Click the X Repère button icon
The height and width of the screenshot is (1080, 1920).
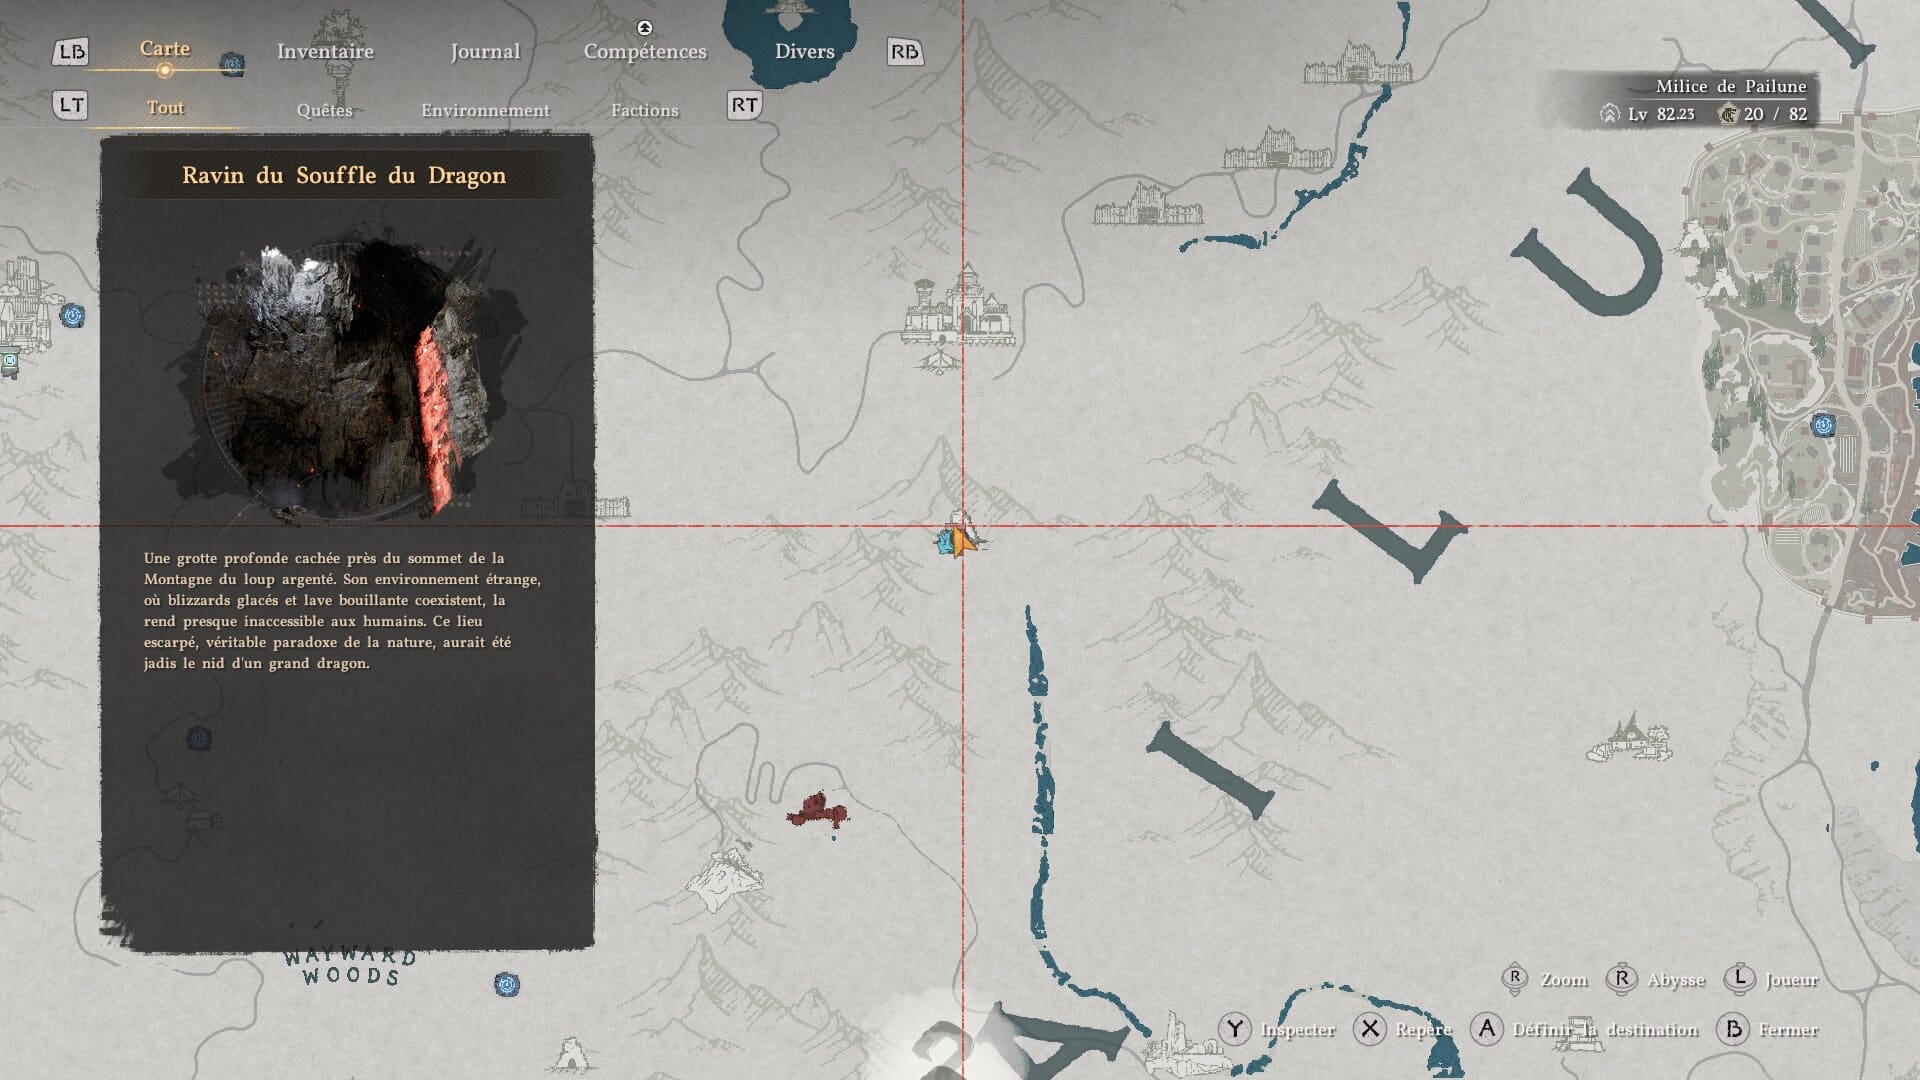(1370, 1029)
